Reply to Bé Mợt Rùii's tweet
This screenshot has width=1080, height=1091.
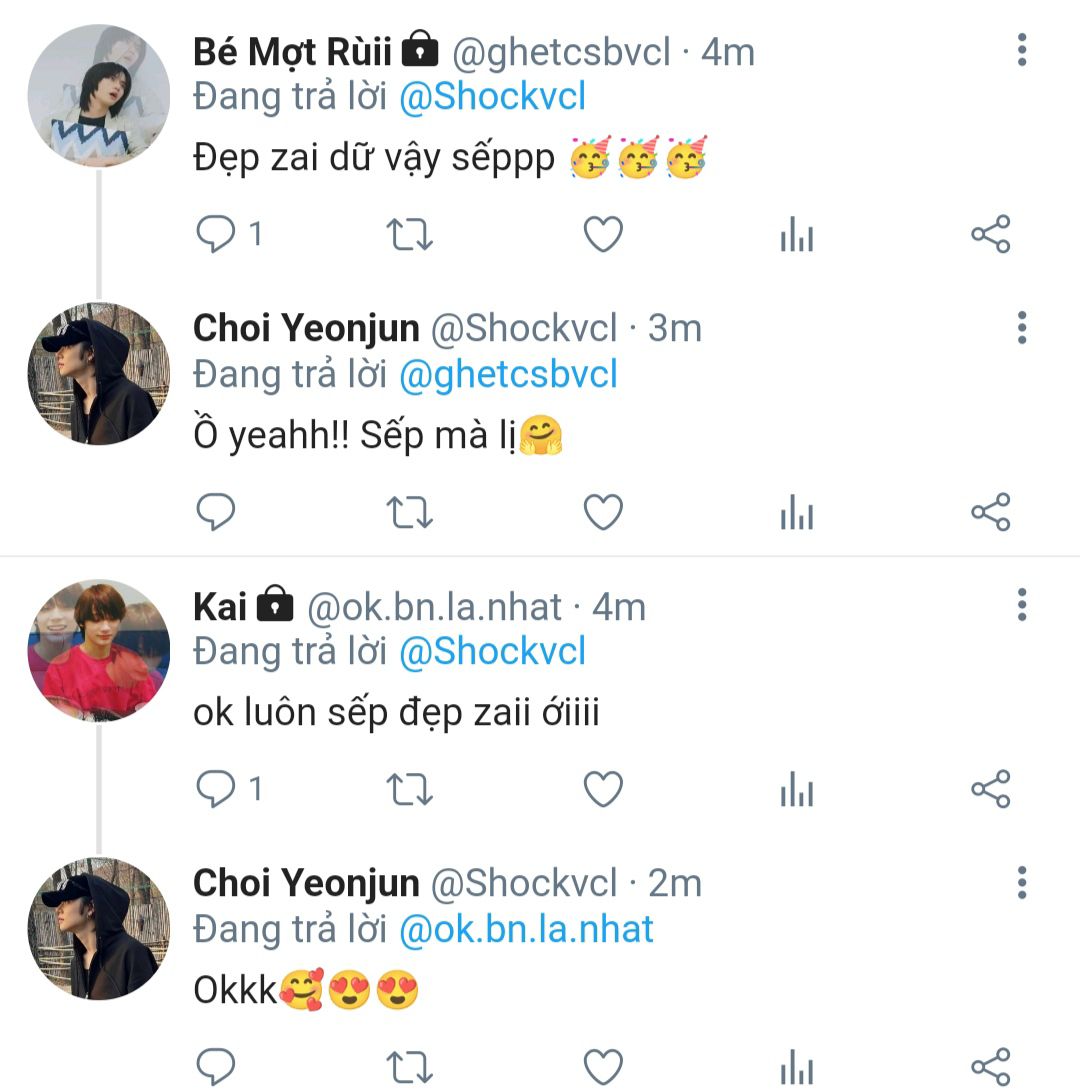pyautogui.click(x=215, y=235)
